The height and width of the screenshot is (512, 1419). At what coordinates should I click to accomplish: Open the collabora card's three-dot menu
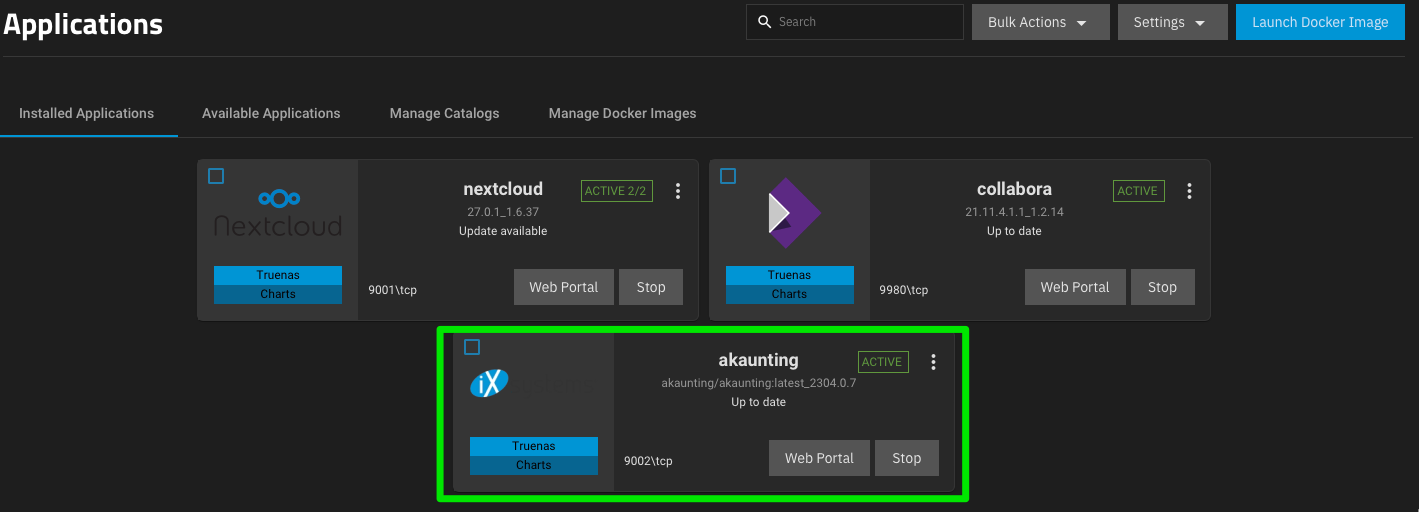tap(1189, 191)
